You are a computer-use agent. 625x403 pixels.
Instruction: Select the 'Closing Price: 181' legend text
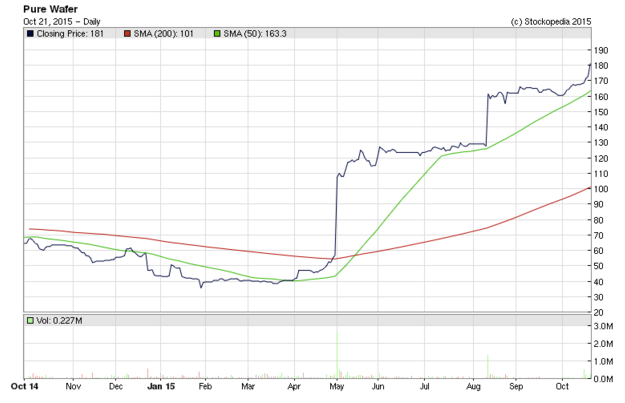click(x=70, y=34)
